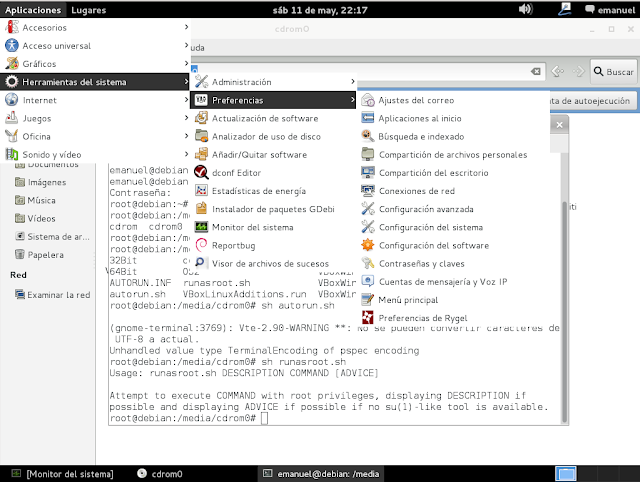The width and height of the screenshot is (640, 482).
Task: Click the Reportbug swirl icon
Action: tap(201, 245)
